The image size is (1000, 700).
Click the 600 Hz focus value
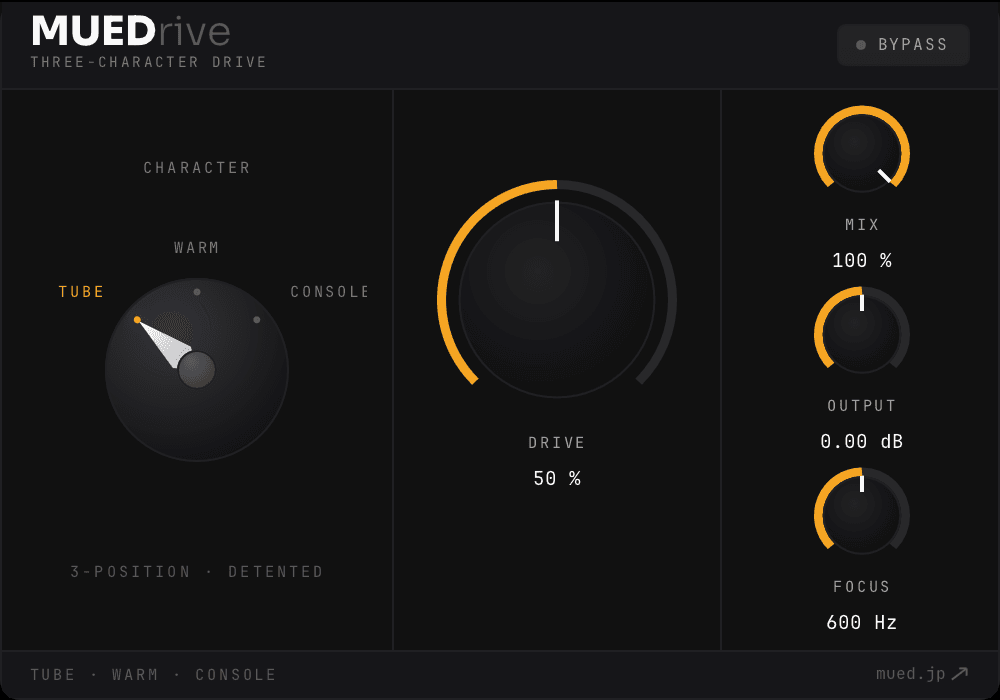click(x=862, y=622)
